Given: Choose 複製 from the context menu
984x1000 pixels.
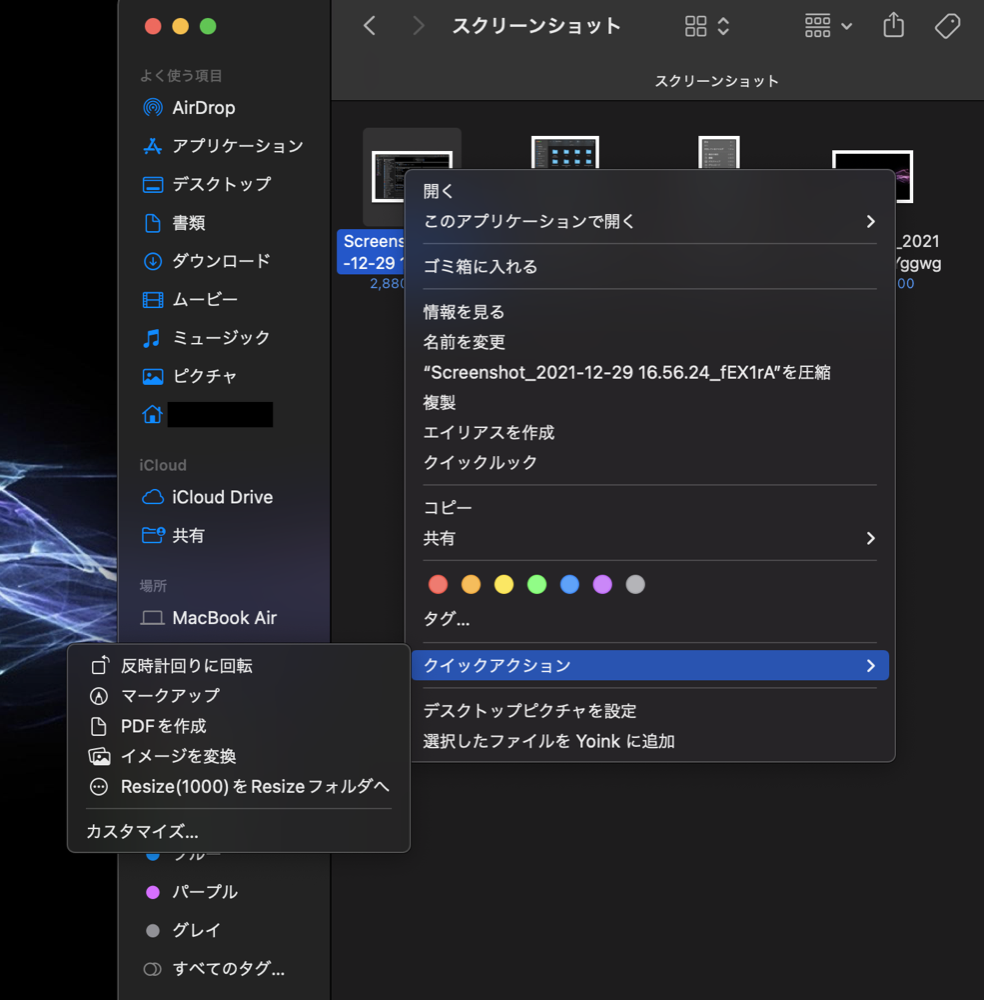Looking at the screenshot, I should (650, 402).
